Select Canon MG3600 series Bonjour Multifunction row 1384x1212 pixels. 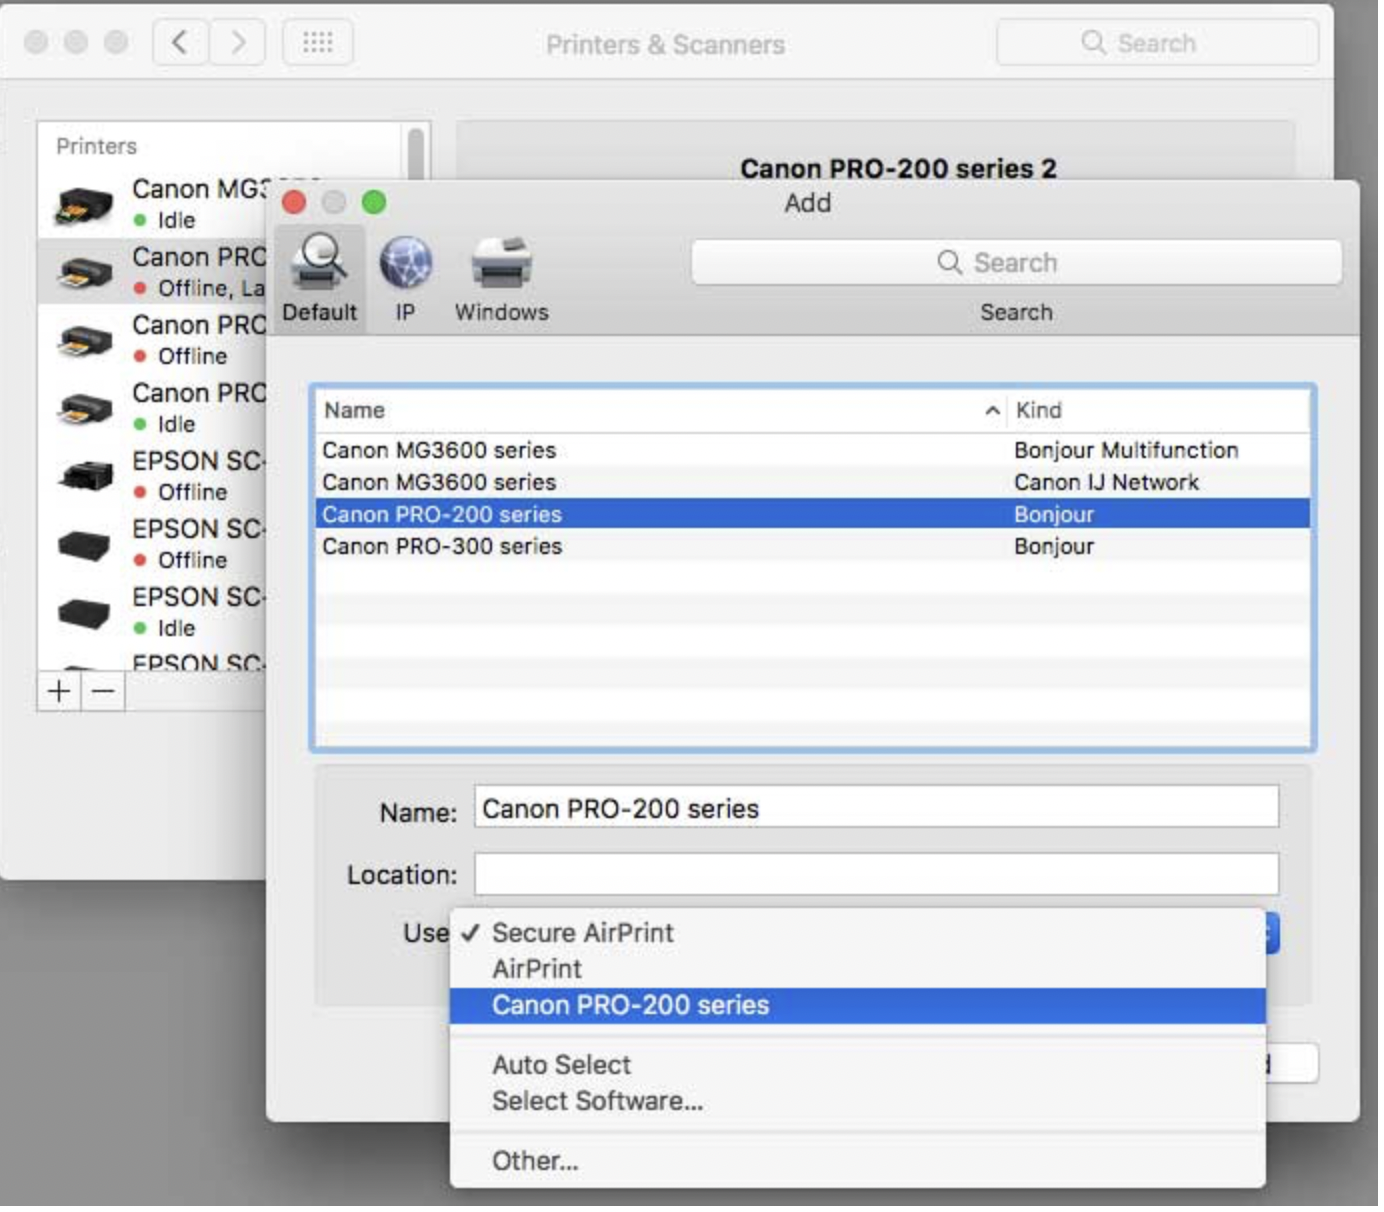pyautogui.click(x=814, y=452)
